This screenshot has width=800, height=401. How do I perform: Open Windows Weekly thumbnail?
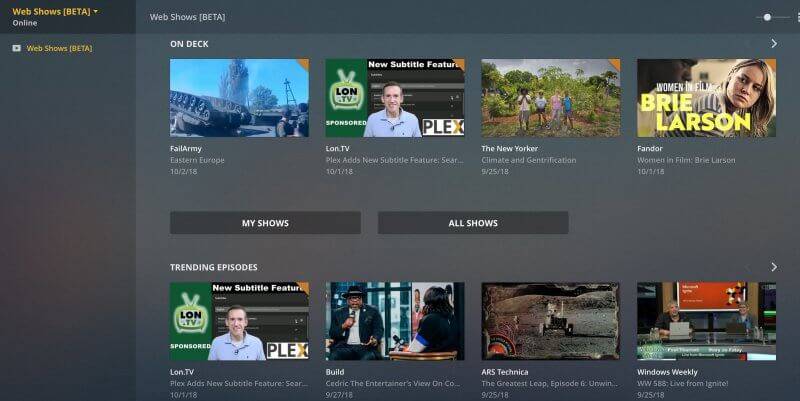pyautogui.click(x=707, y=321)
